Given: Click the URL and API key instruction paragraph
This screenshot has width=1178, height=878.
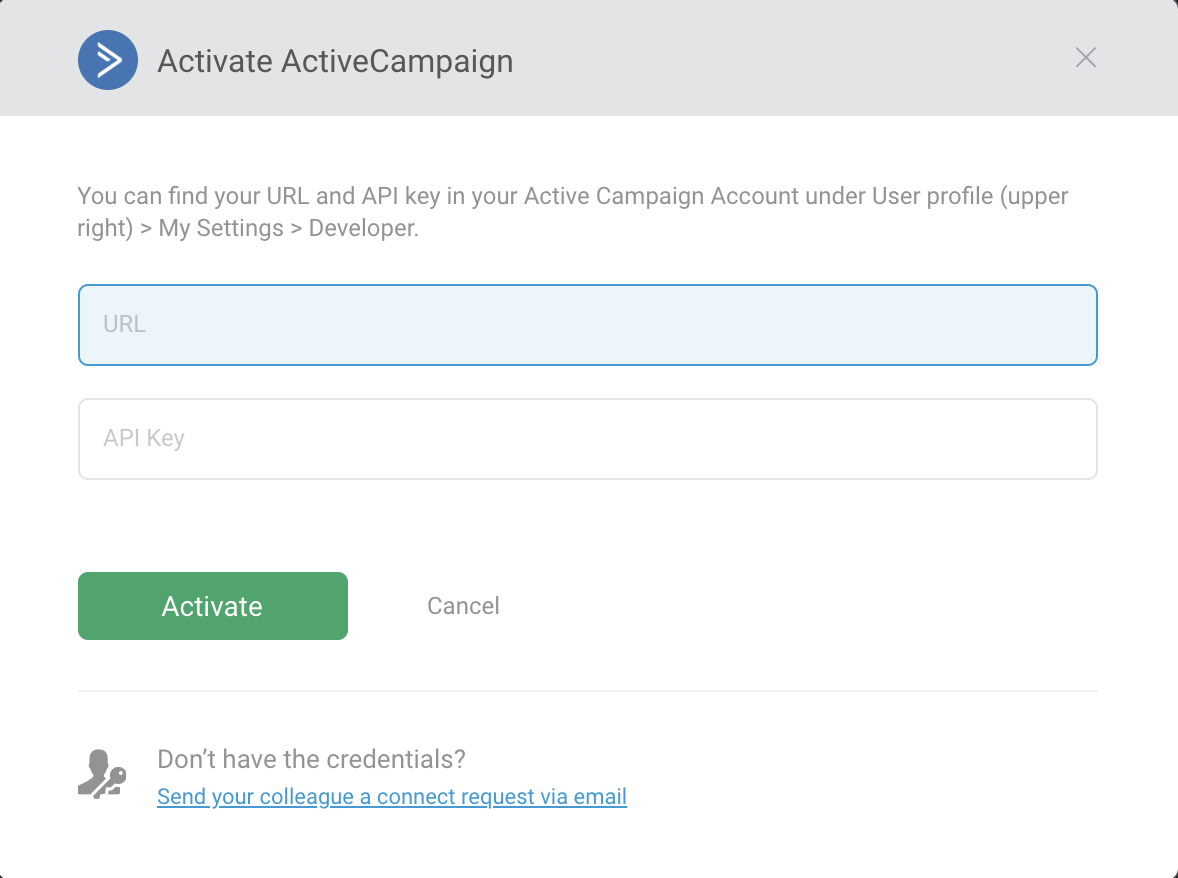Looking at the screenshot, I should pyautogui.click(x=573, y=211).
